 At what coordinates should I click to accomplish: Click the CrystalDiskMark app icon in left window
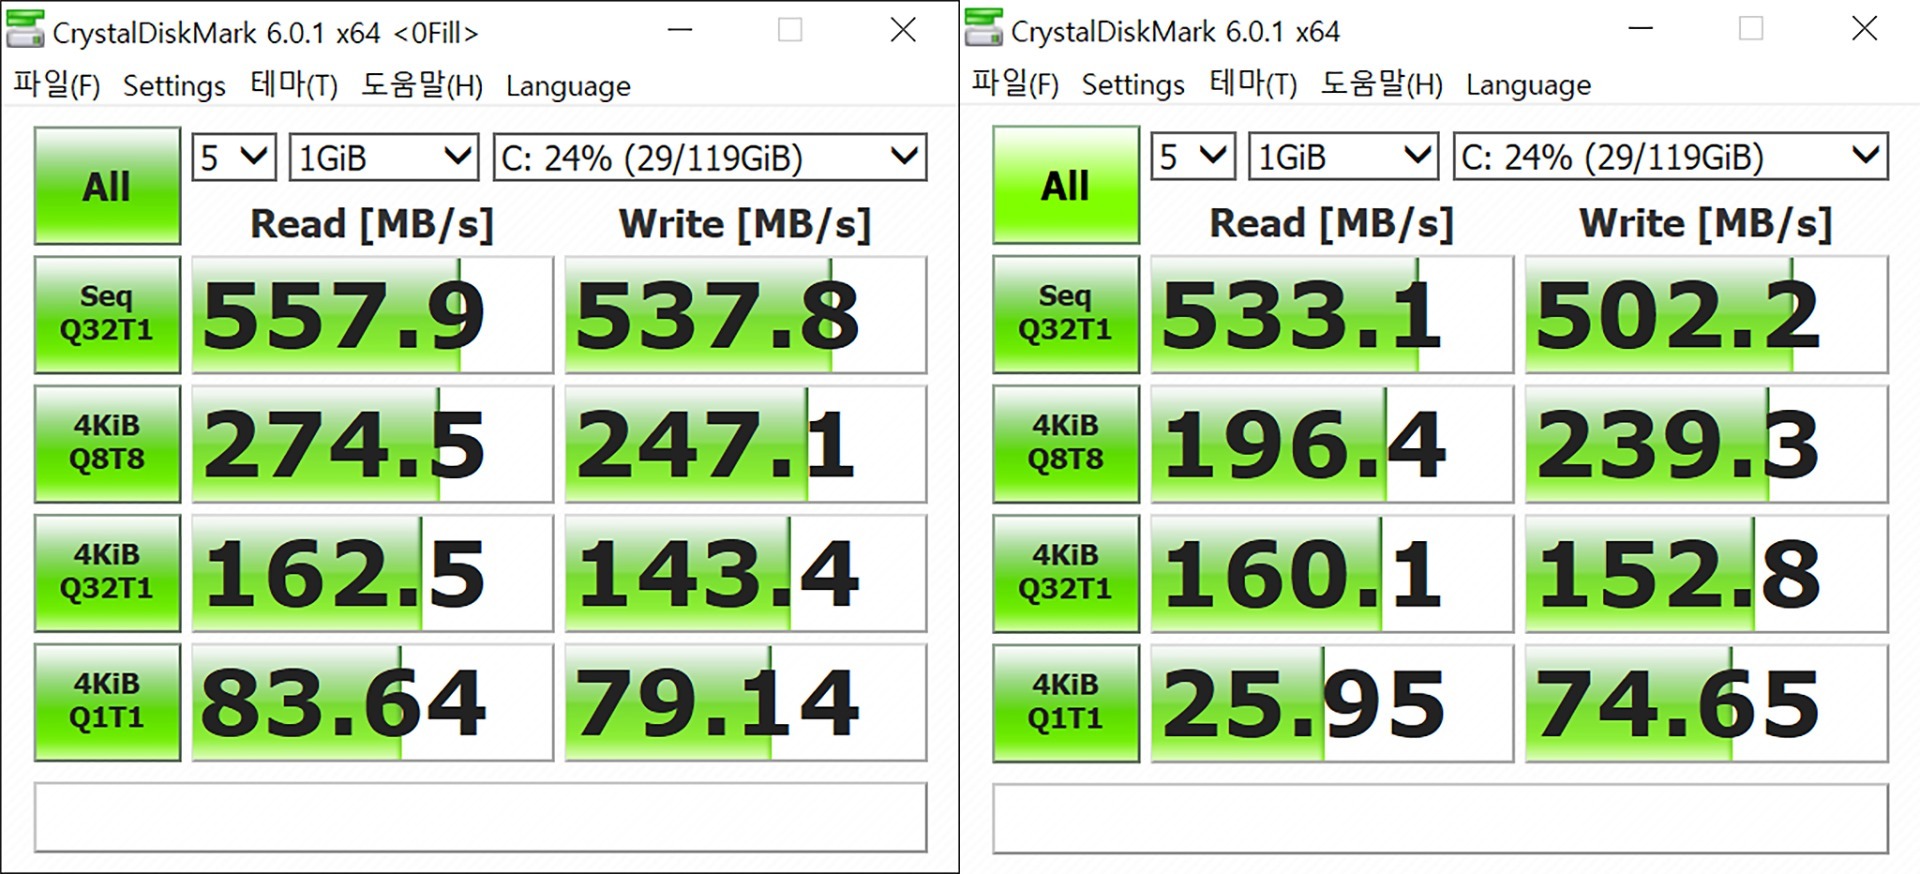[25, 30]
